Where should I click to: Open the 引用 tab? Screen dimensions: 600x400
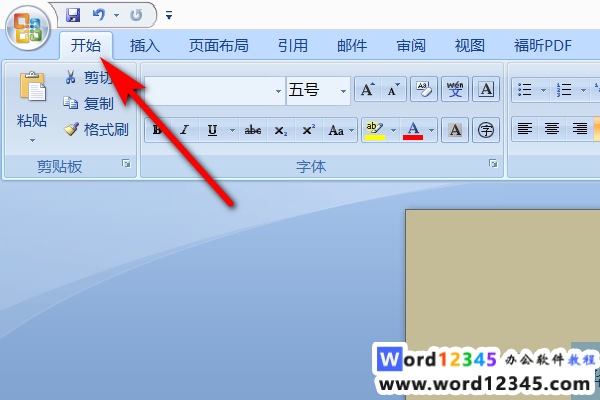[293, 46]
